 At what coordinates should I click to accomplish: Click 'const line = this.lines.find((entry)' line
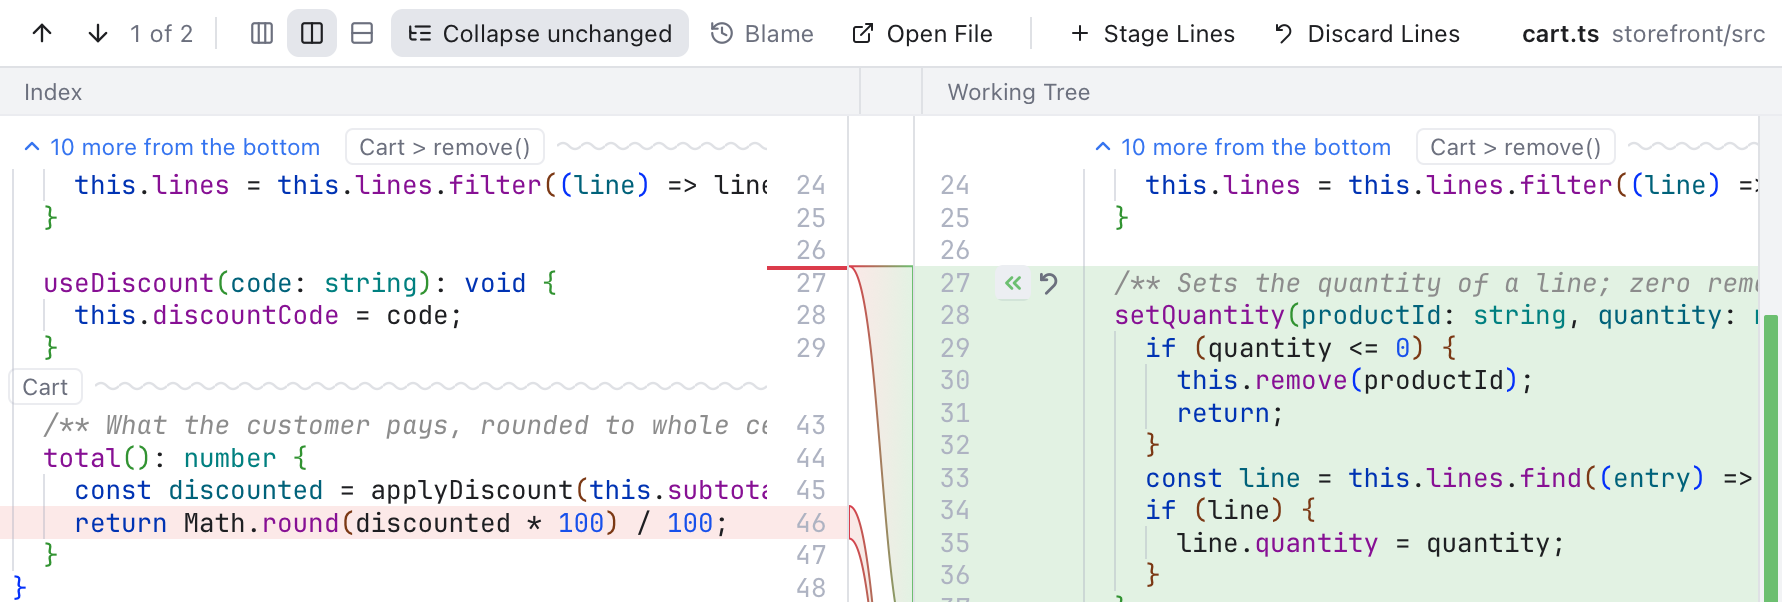[1448, 478]
